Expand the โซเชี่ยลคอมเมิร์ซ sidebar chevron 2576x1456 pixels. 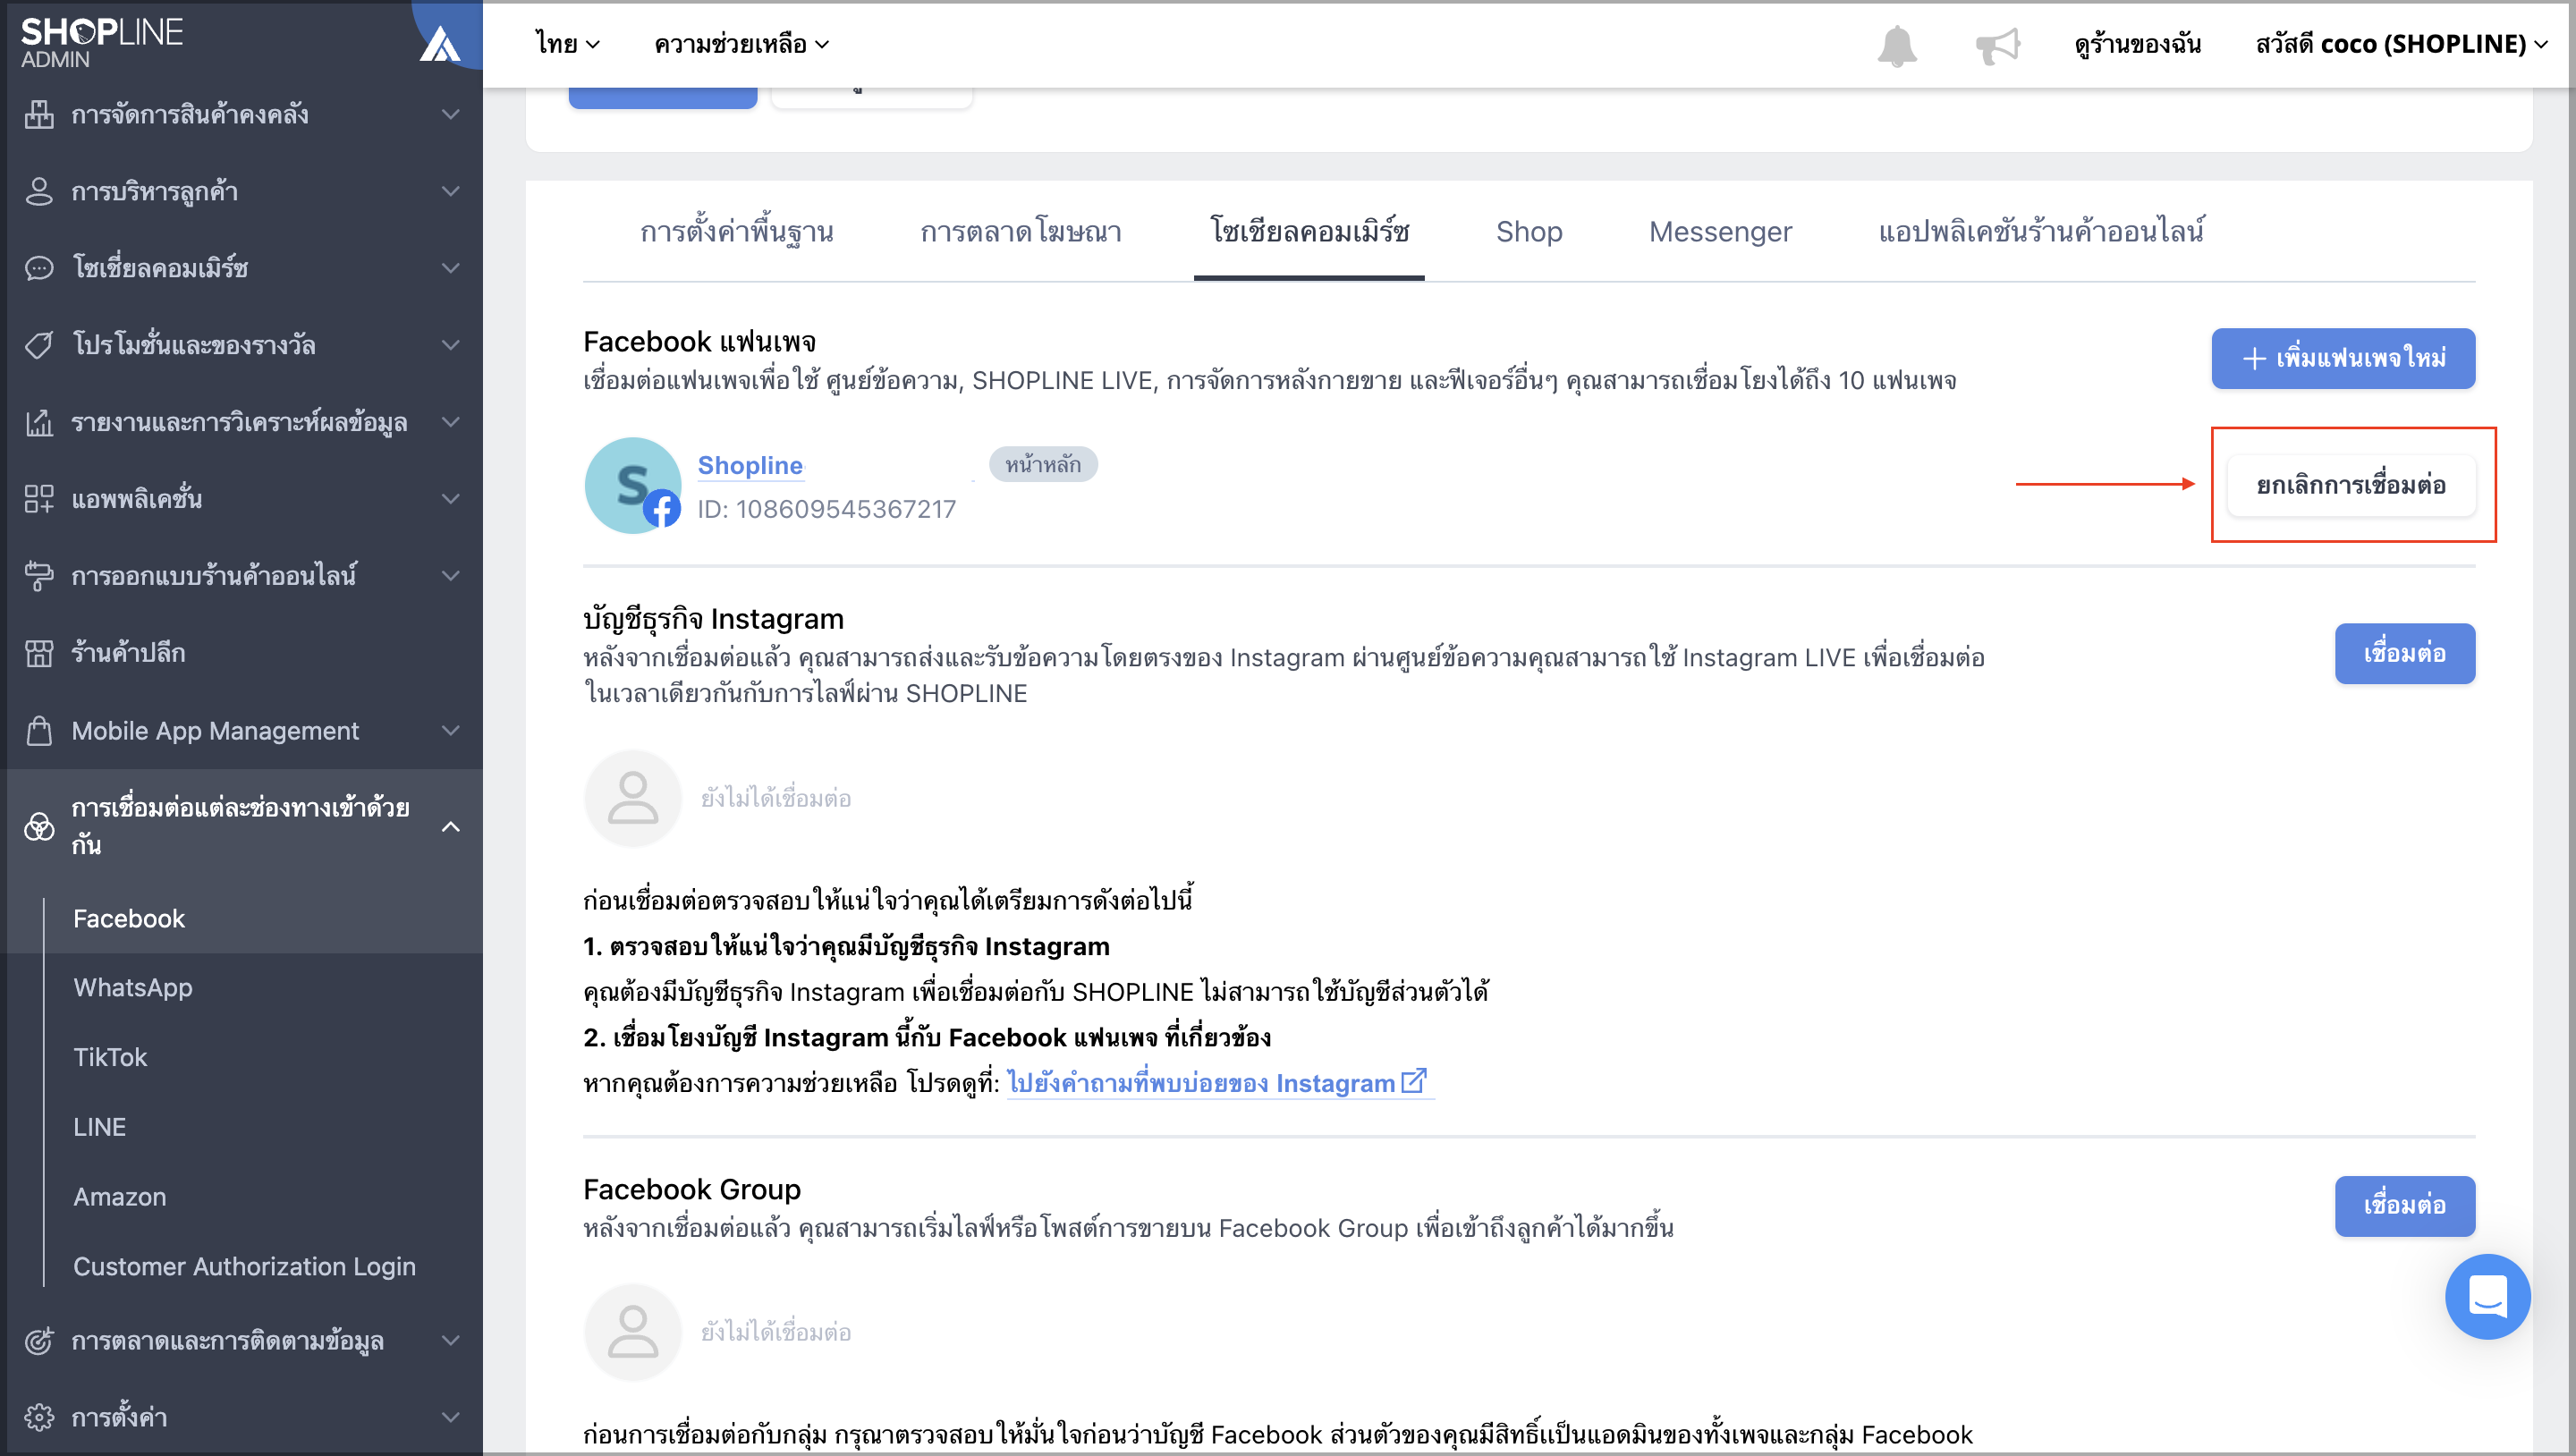451,268
